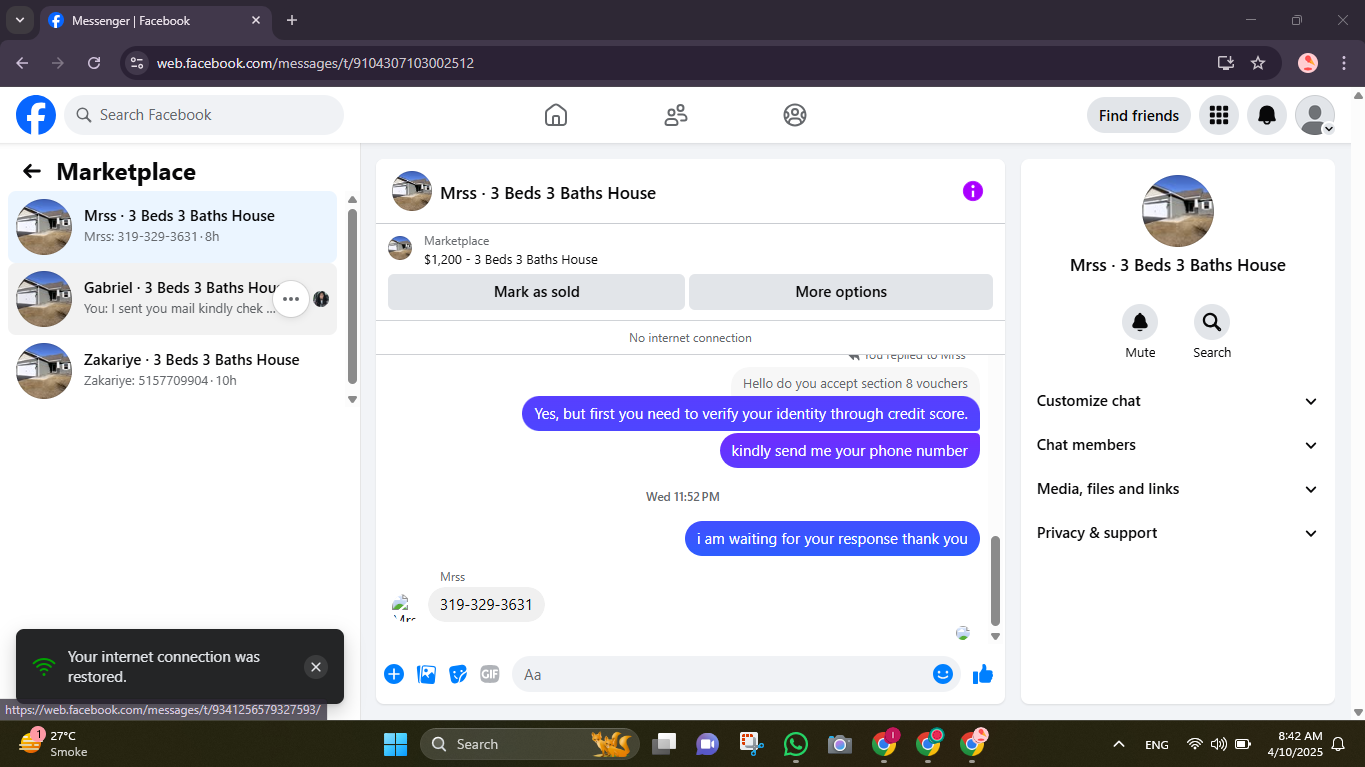Viewport: 1365px width, 767px height.
Task: Open the Chrome tab search dropdown
Action: [x=20, y=20]
